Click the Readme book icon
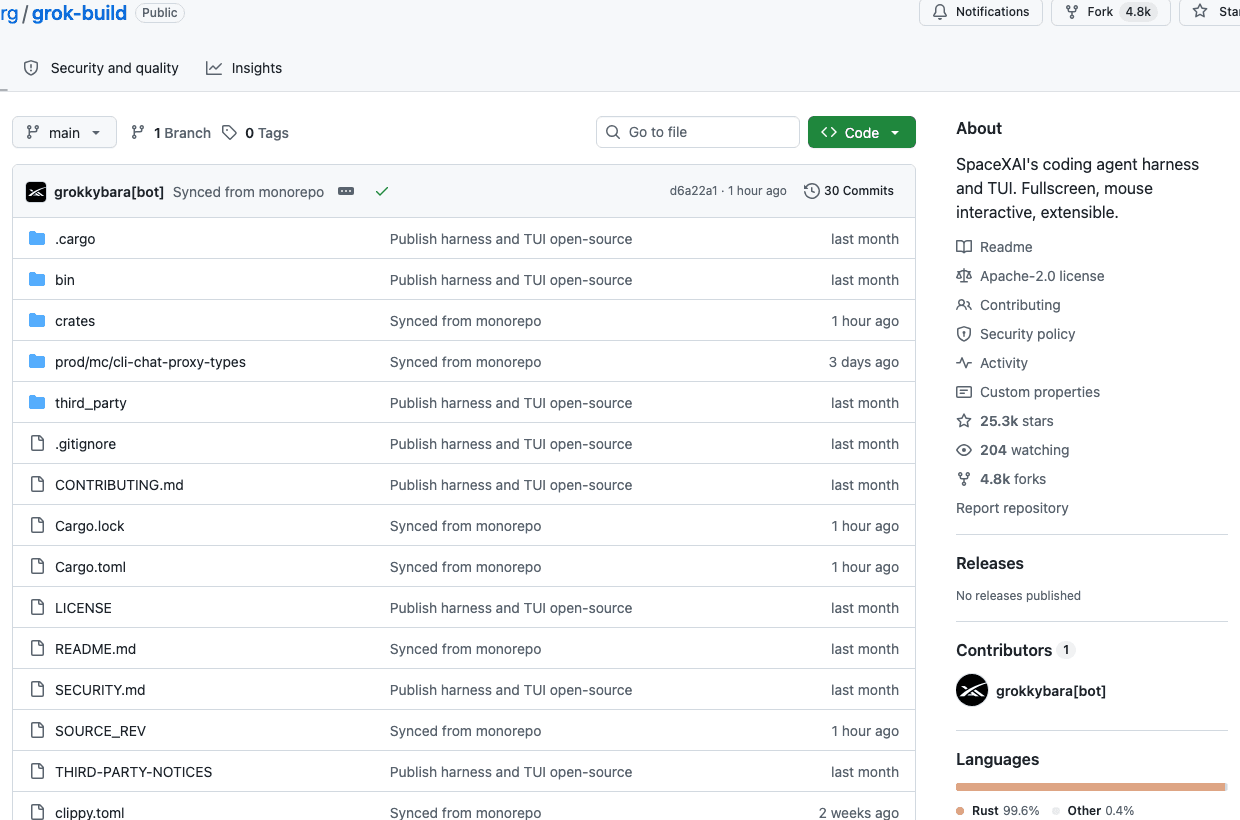Screen dimensions: 1240x820 964,247
